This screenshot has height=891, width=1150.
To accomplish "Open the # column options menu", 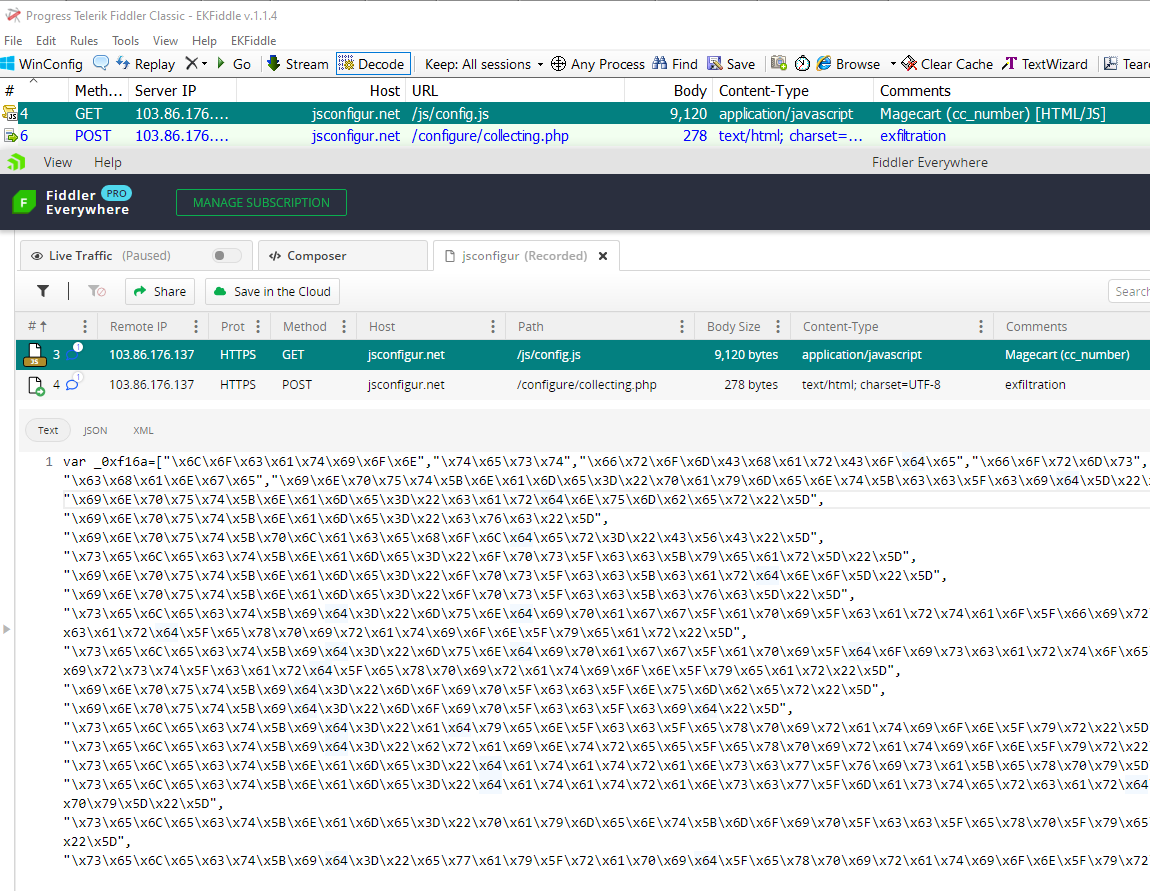I will (x=84, y=326).
